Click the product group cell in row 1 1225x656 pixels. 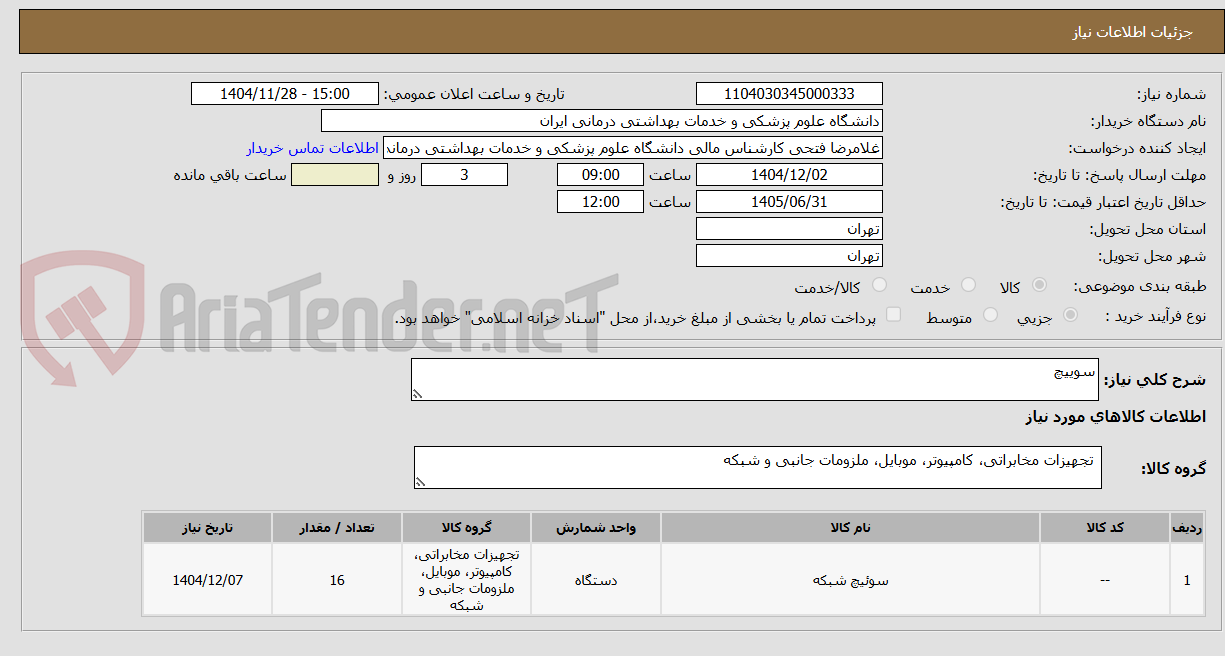tap(467, 580)
